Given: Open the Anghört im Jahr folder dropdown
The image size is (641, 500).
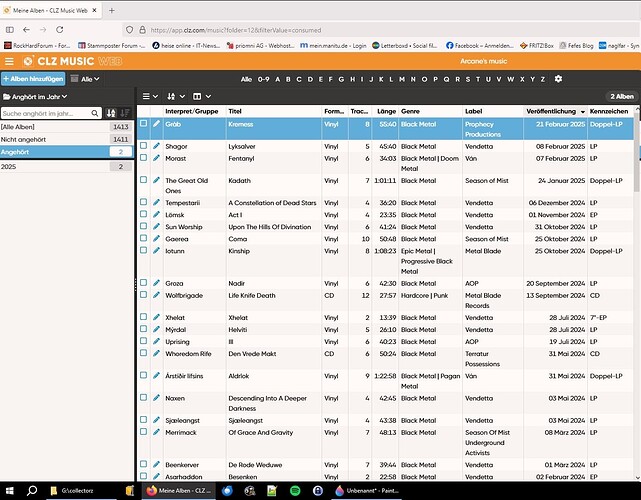Looking at the screenshot, I should (35, 97).
